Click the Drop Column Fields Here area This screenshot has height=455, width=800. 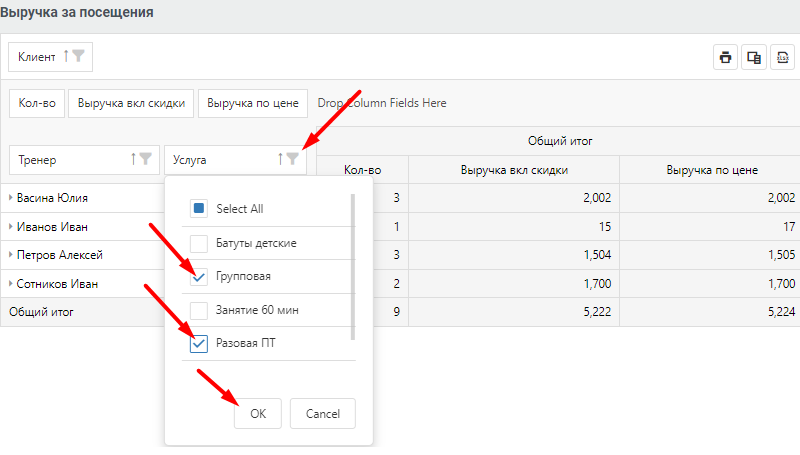(x=382, y=103)
